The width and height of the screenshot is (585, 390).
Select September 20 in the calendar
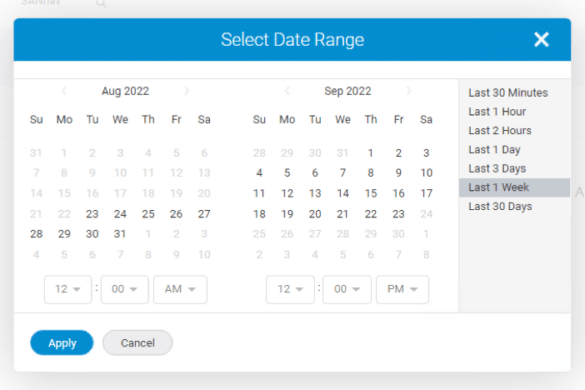tap(315, 214)
